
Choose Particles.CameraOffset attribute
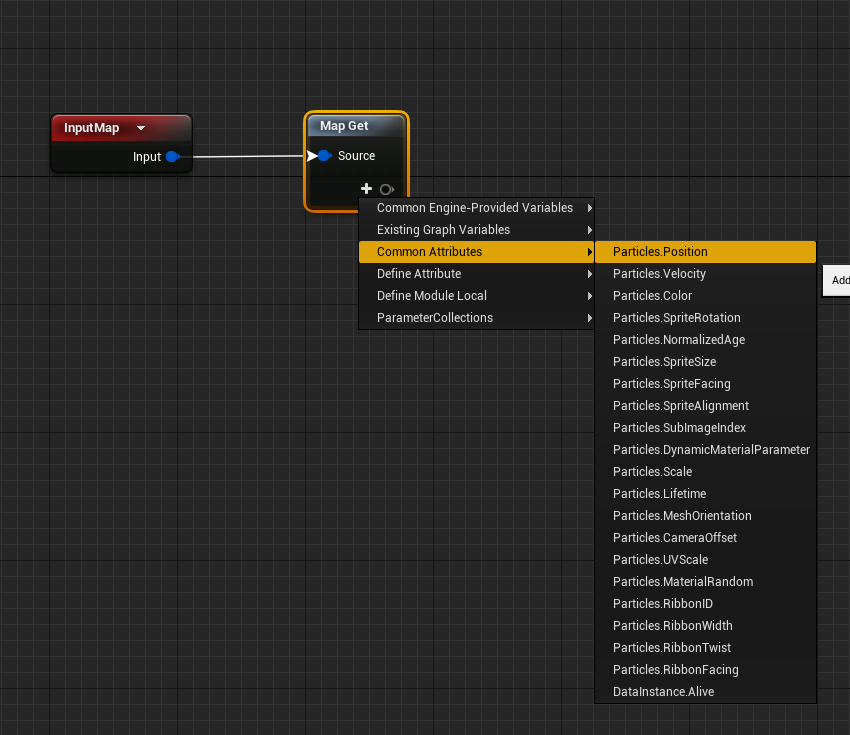click(x=705, y=538)
